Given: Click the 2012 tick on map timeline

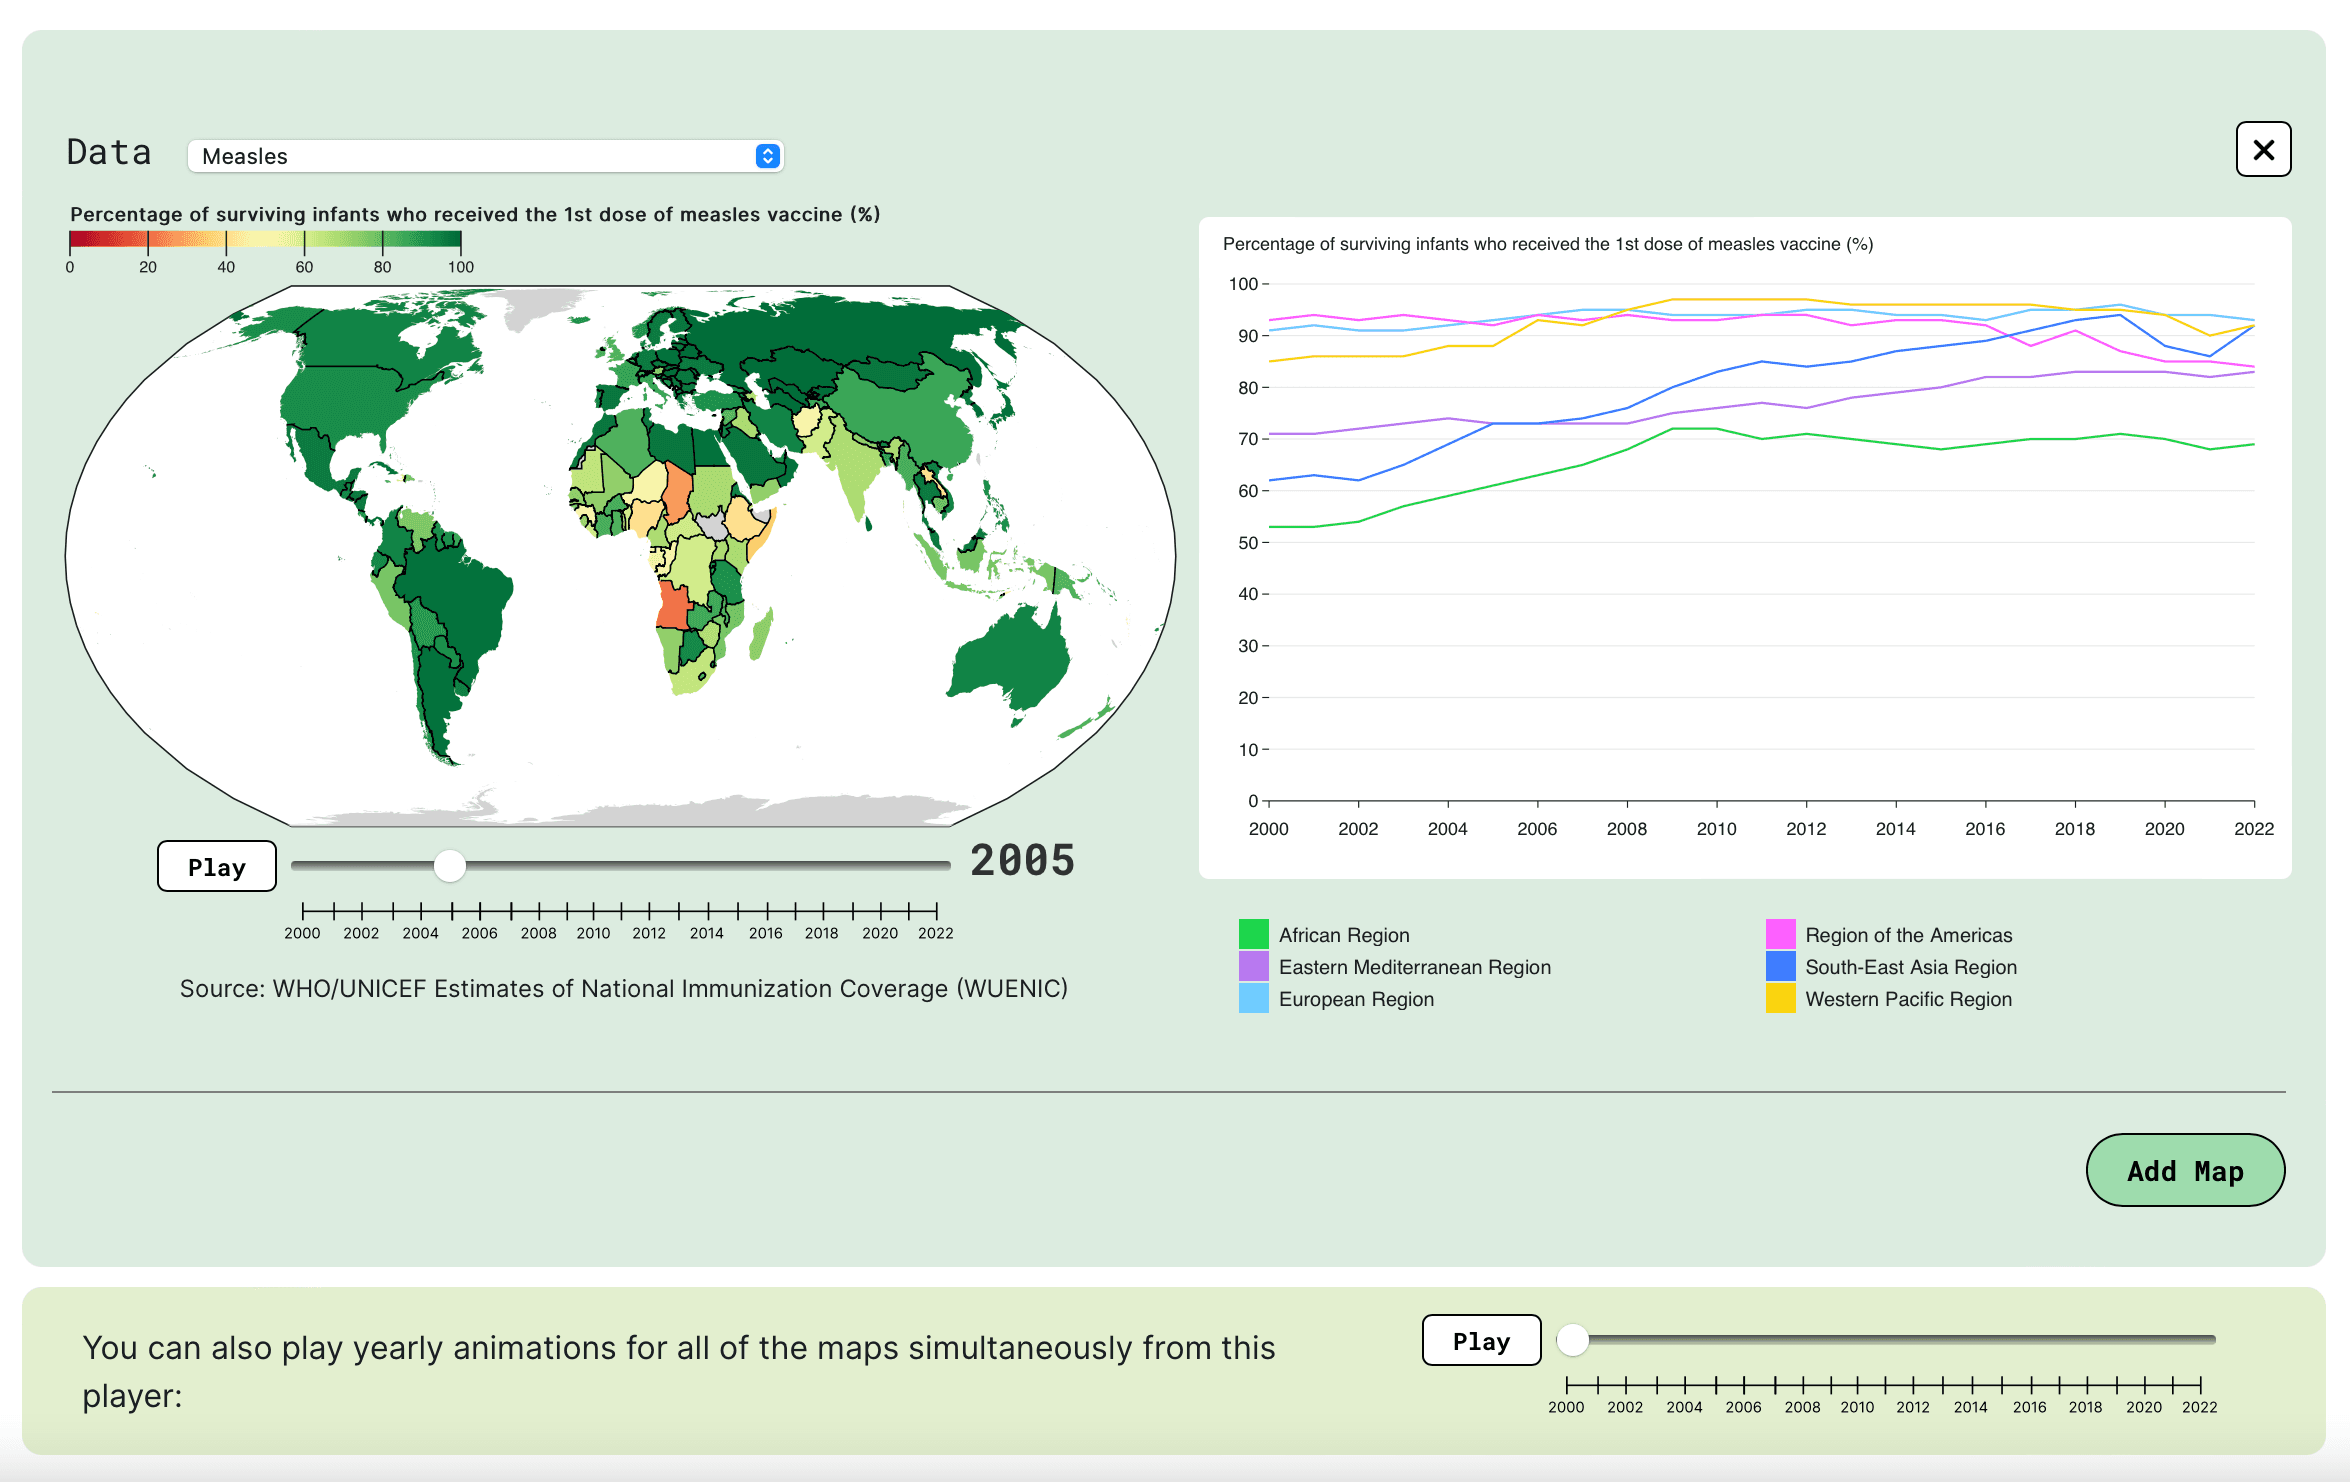Looking at the screenshot, I should [x=650, y=911].
